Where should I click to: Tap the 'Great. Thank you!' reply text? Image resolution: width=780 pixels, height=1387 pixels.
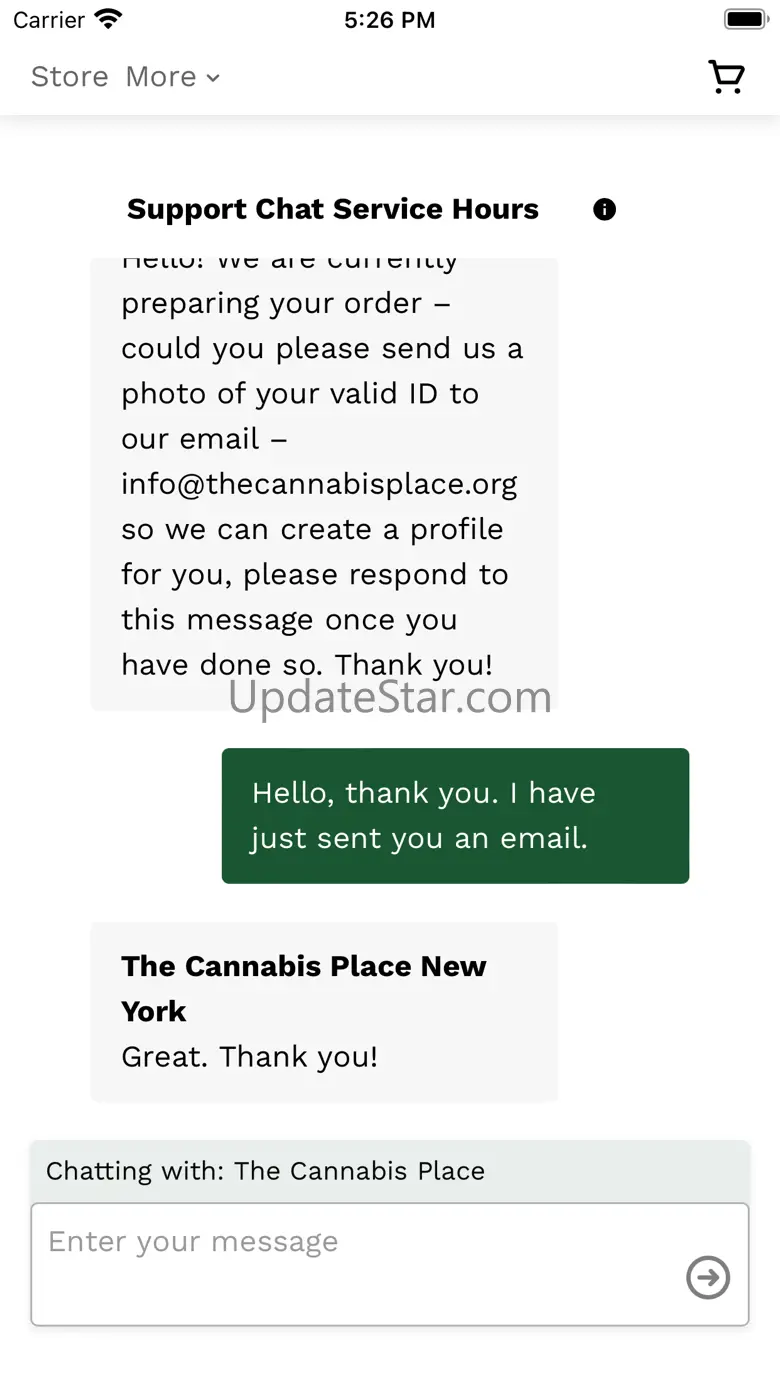click(x=250, y=1056)
